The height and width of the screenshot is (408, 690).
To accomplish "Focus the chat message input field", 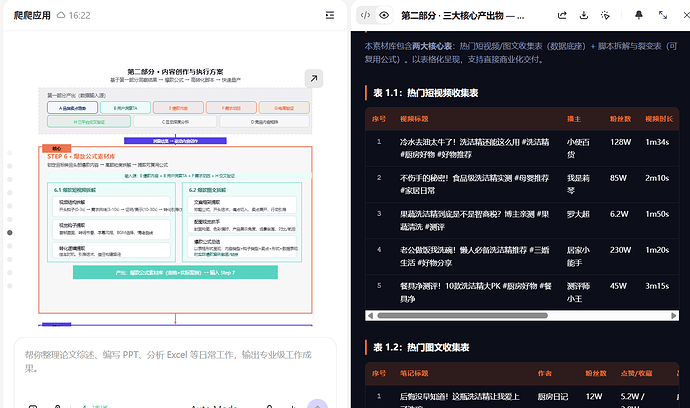I will [175, 361].
